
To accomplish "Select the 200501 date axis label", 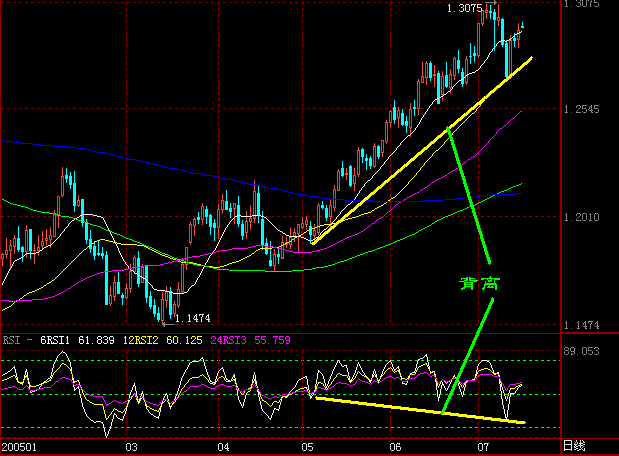I will click(x=19, y=447).
